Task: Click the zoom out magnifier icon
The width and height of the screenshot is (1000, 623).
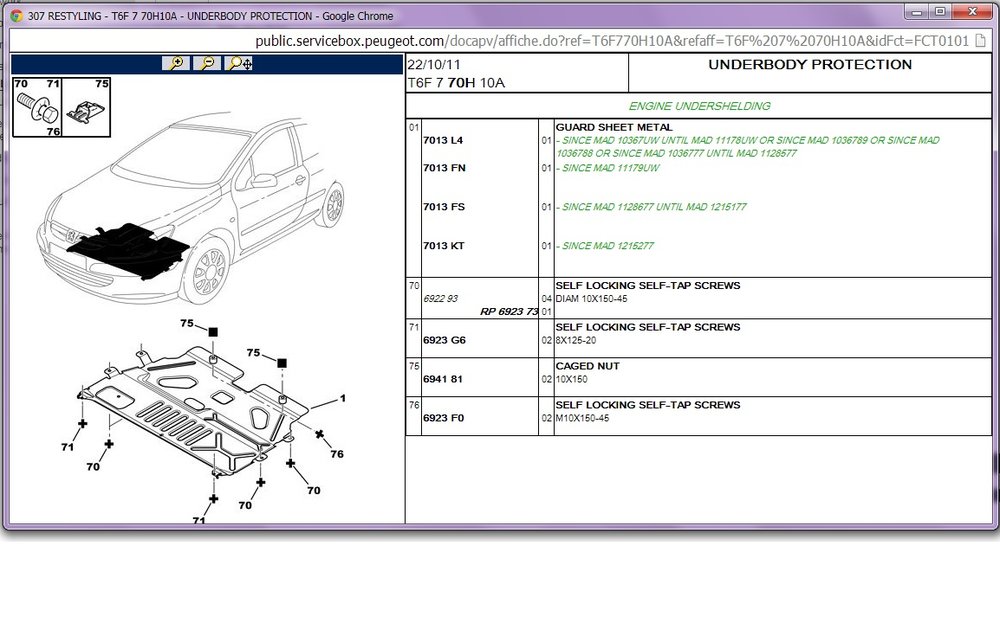Action: 207,63
